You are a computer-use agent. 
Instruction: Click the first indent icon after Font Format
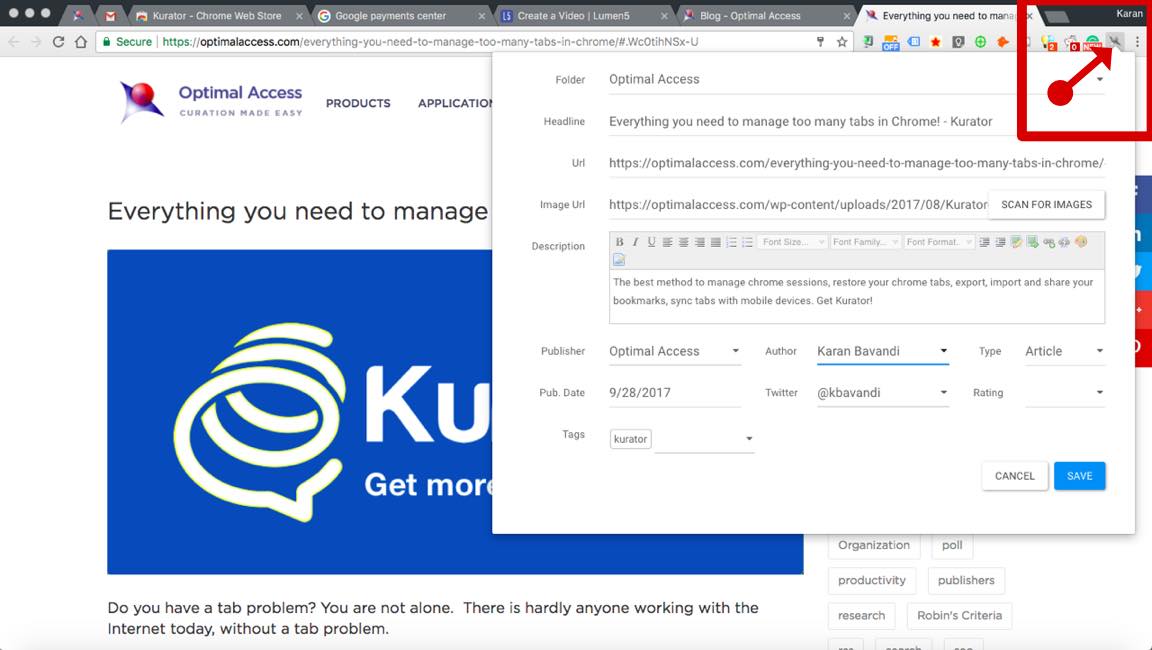point(984,242)
